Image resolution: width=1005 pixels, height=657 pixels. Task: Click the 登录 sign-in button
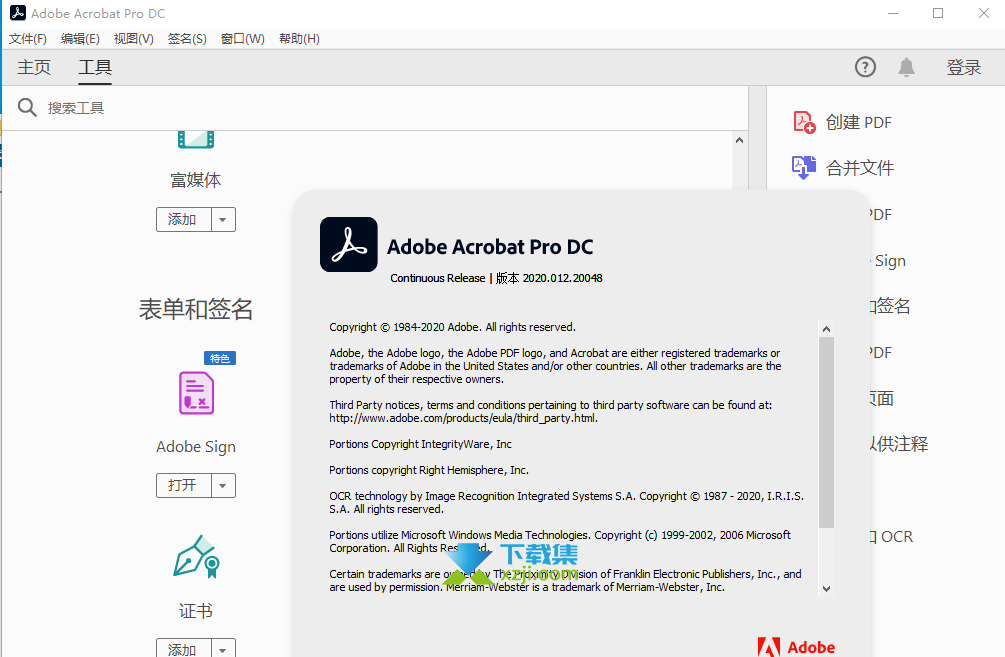(x=963, y=67)
